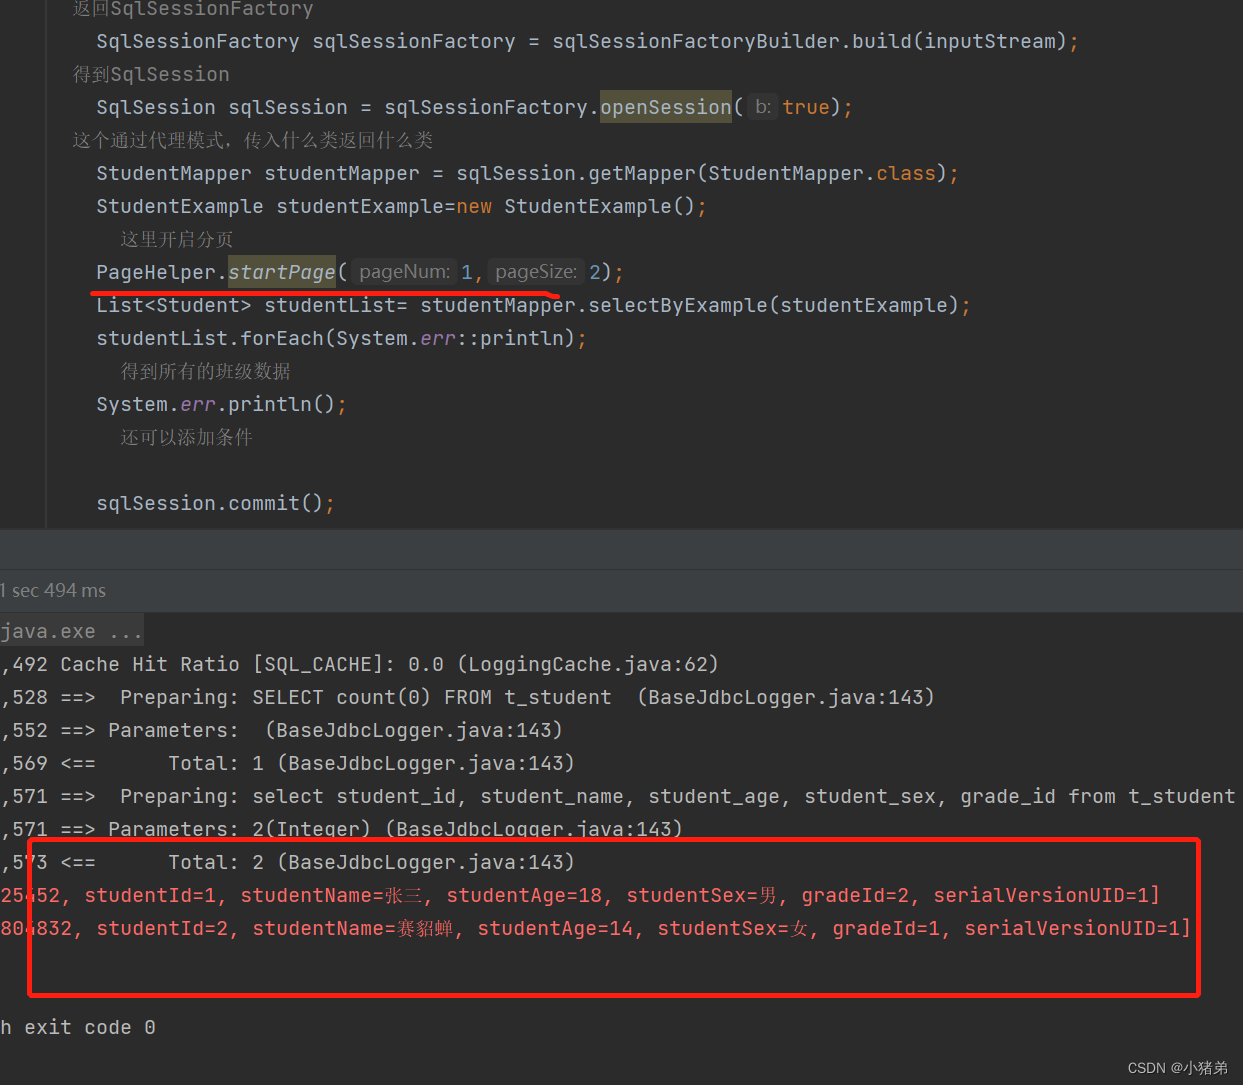Click the startPage method name
The height and width of the screenshot is (1085, 1243).
(282, 272)
